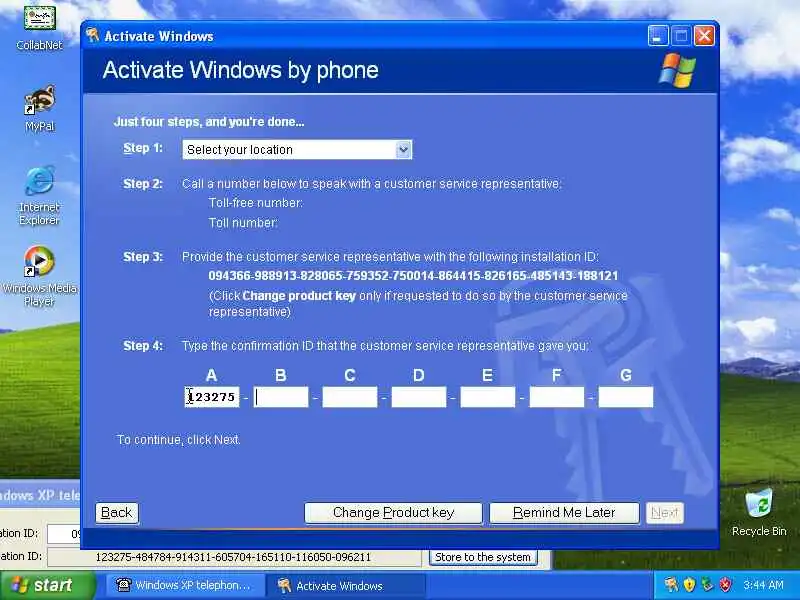Focus confirmation ID field A
This screenshot has height=600, width=800.
point(212,397)
